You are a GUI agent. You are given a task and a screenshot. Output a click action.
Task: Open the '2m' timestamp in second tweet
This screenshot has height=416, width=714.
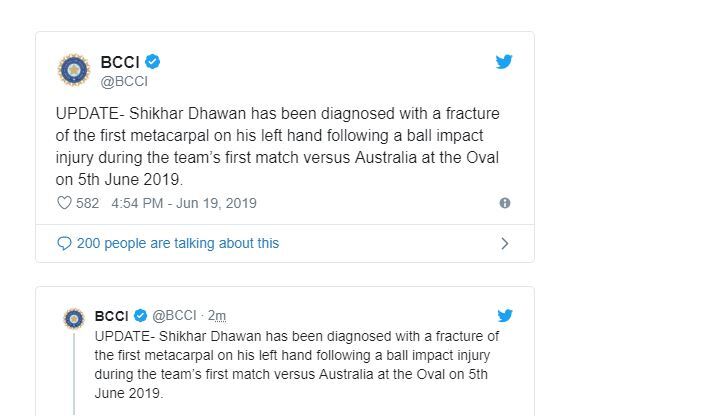click(217, 315)
